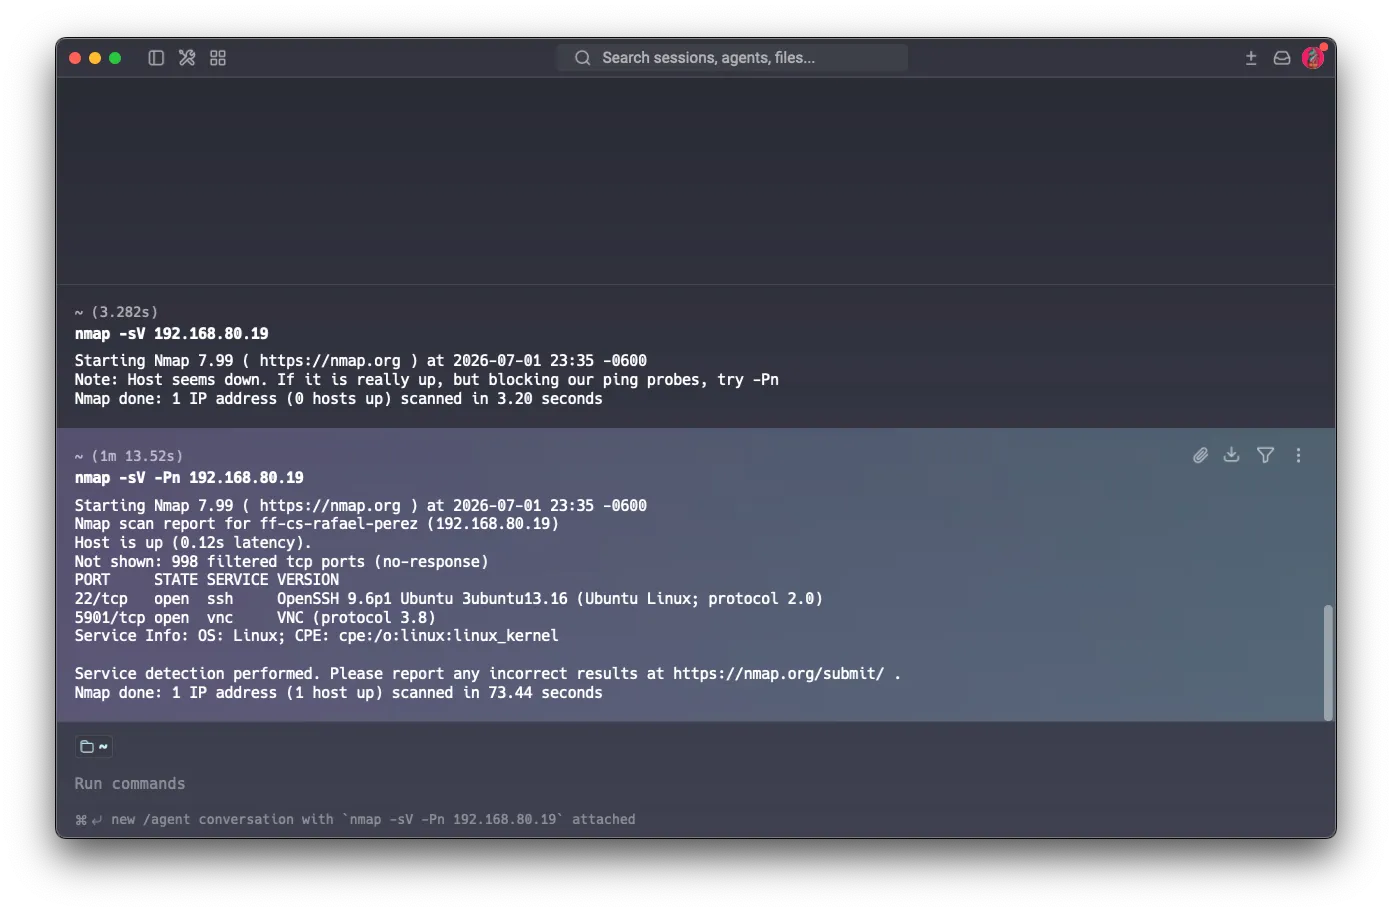Click the '5901/tcp open vnc' result line
The image size is (1392, 912).
[x=255, y=618]
